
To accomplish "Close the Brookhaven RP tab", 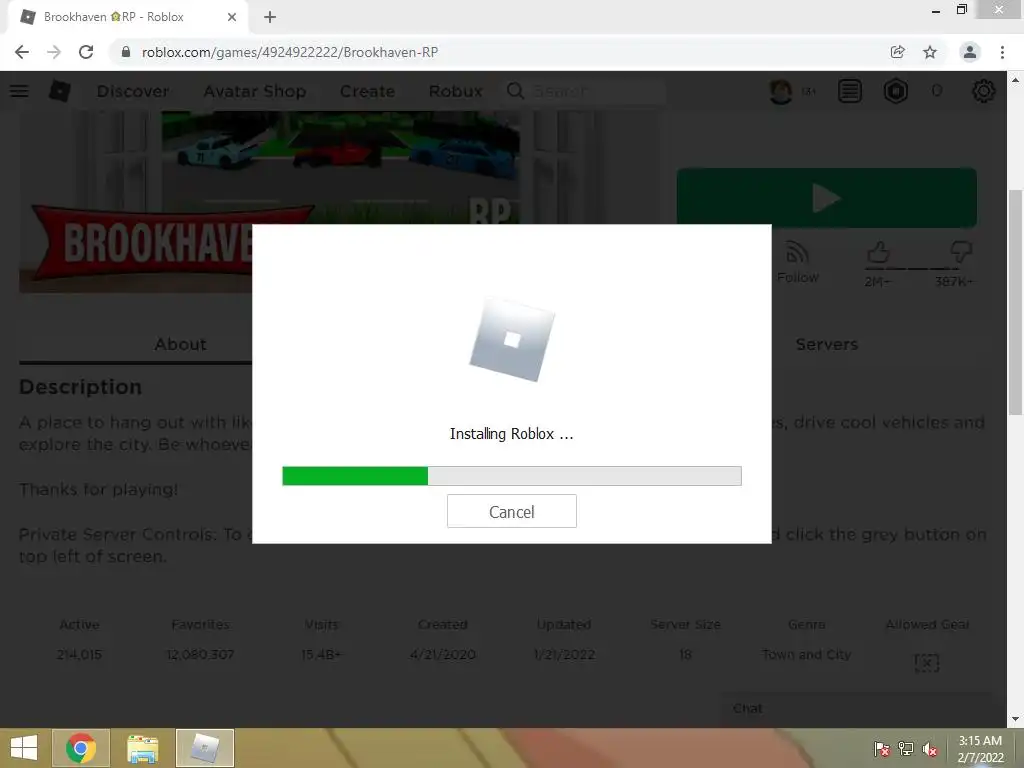I will 232,17.
